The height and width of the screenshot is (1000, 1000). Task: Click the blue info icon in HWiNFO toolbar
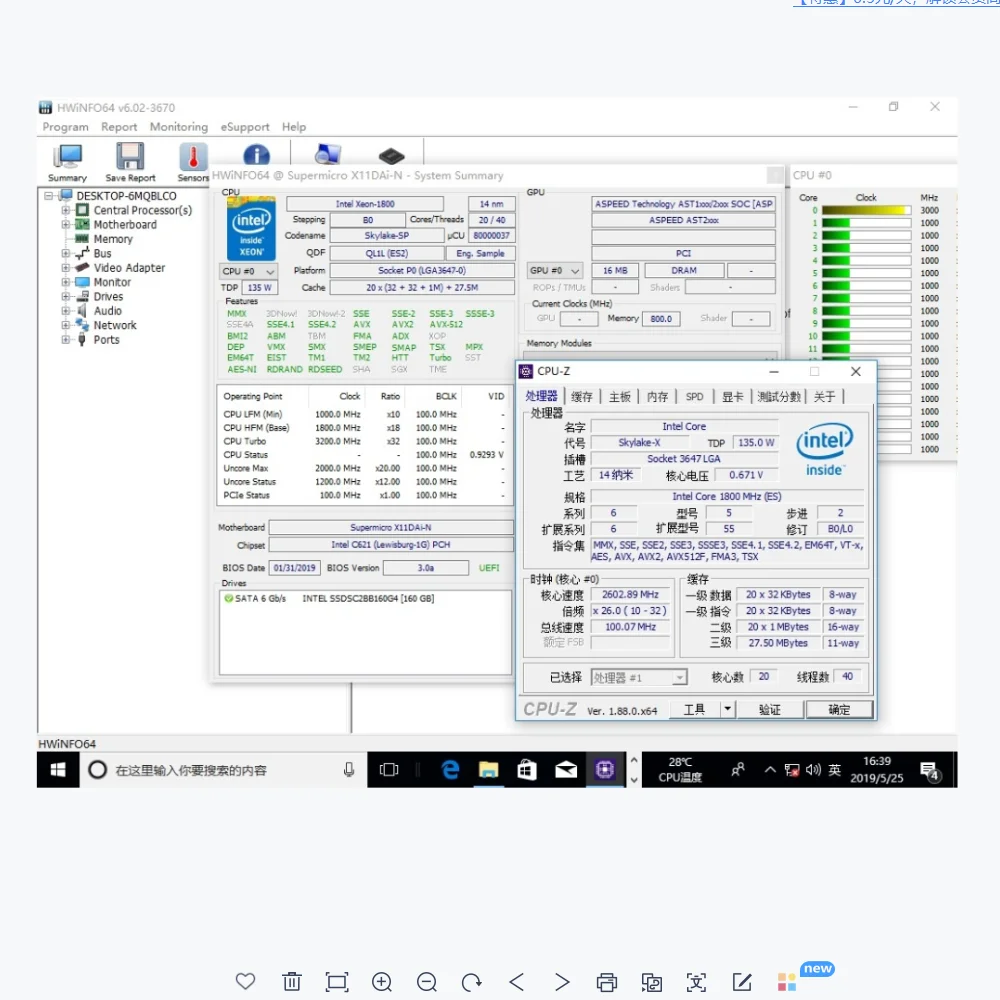(256, 155)
